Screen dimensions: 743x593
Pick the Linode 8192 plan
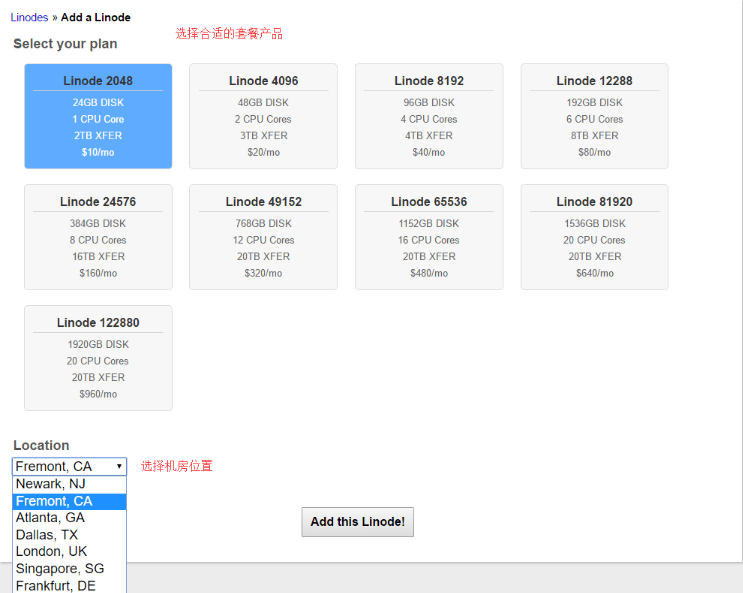click(x=428, y=115)
